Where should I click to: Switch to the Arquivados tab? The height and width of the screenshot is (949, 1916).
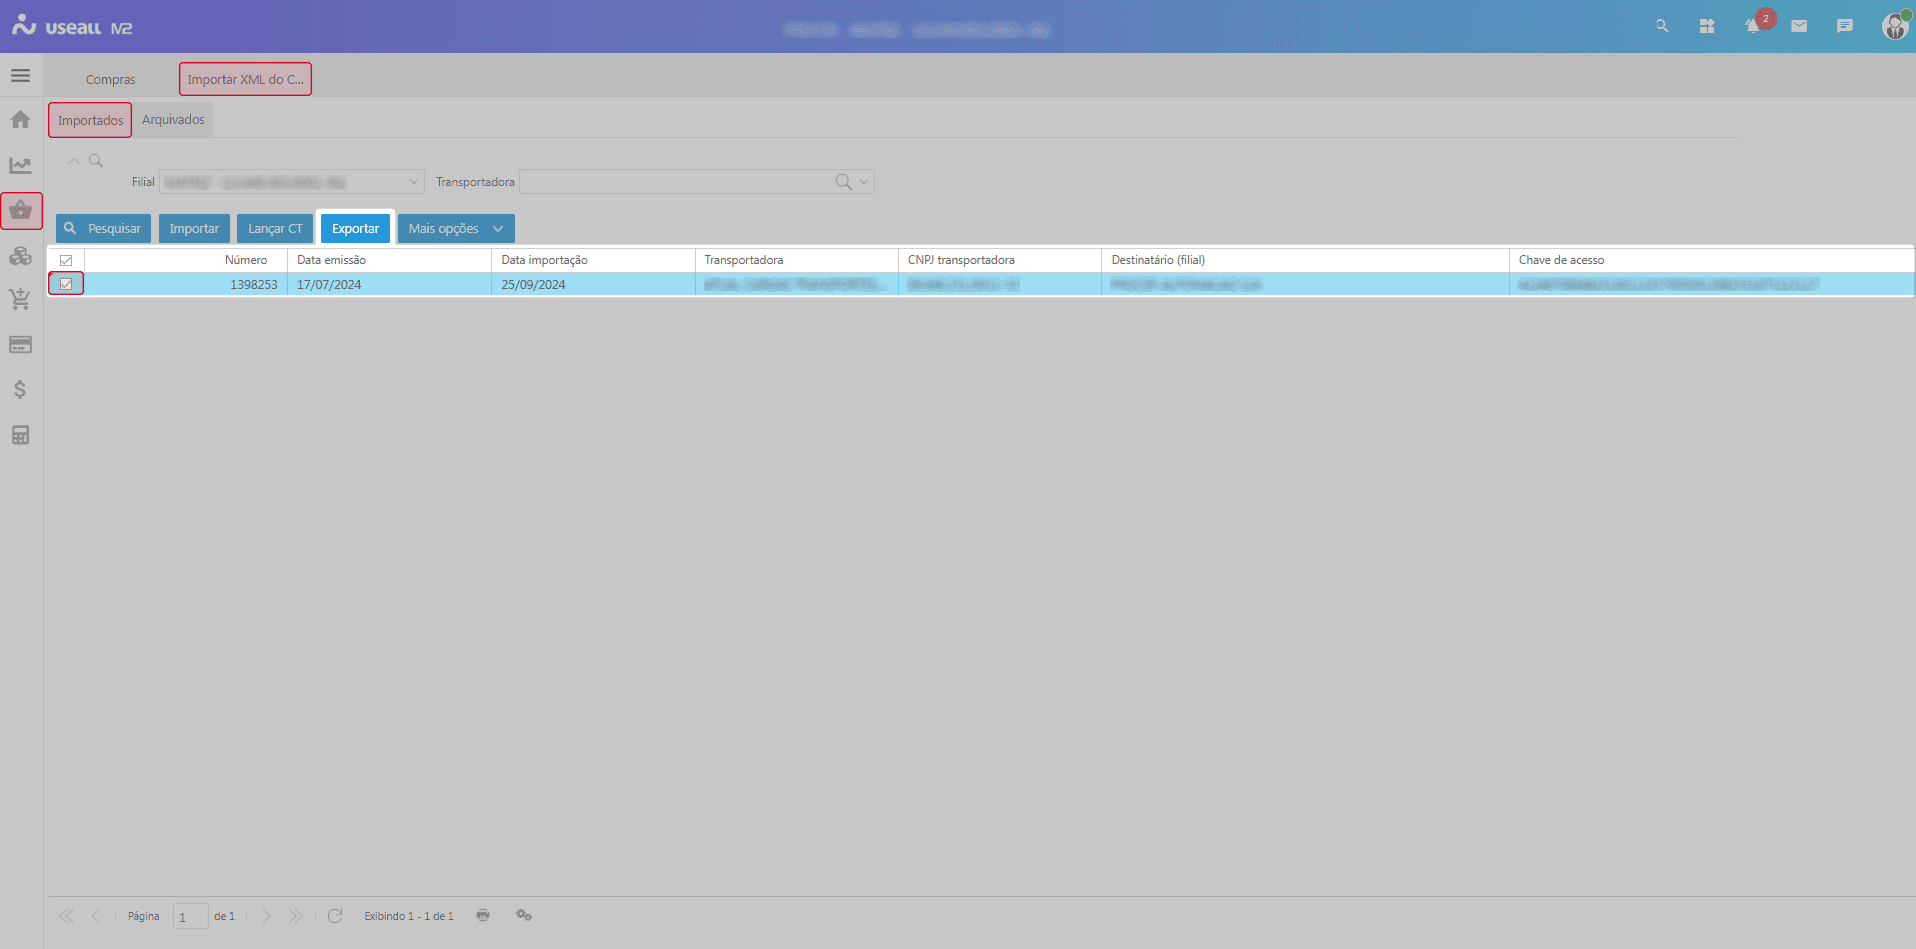pos(173,120)
